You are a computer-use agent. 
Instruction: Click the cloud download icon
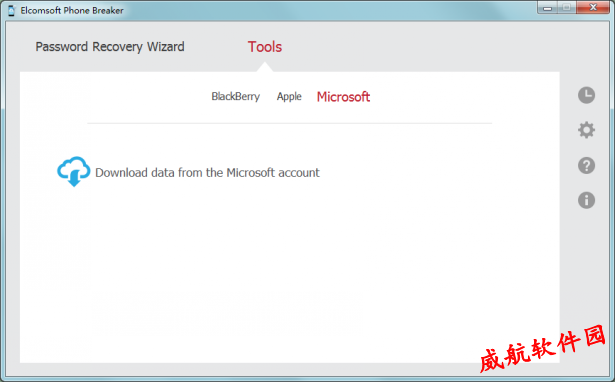tap(73, 172)
